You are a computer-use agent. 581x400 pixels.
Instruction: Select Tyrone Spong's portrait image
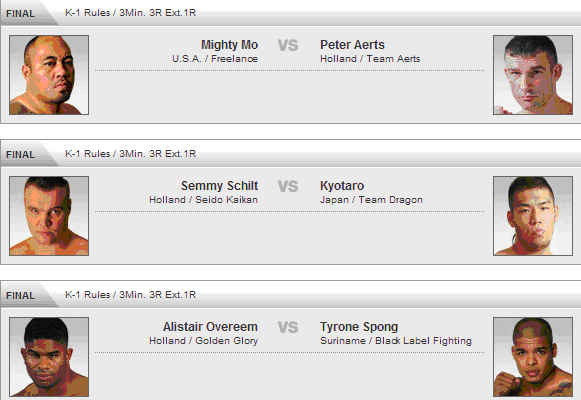[533, 357]
